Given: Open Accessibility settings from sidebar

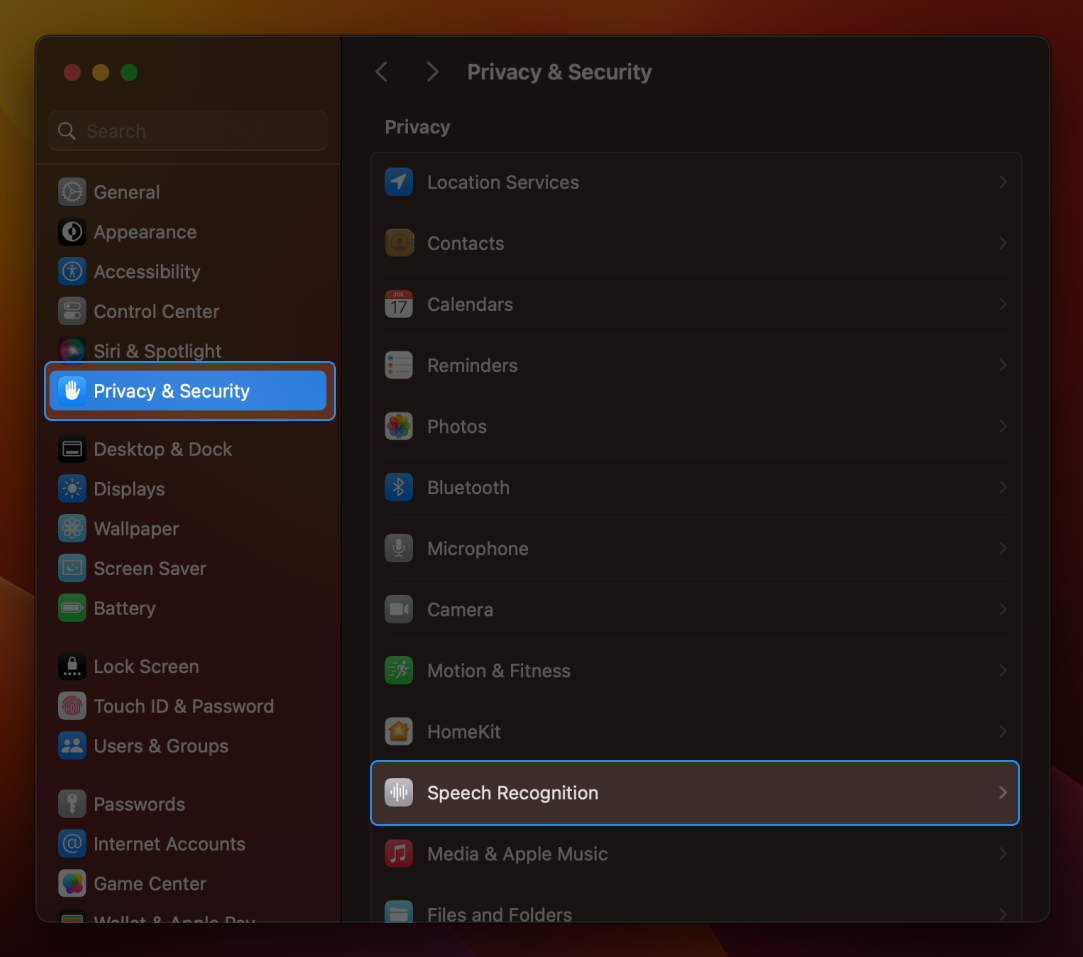Looking at the screenshot, I should coord(188,271).
